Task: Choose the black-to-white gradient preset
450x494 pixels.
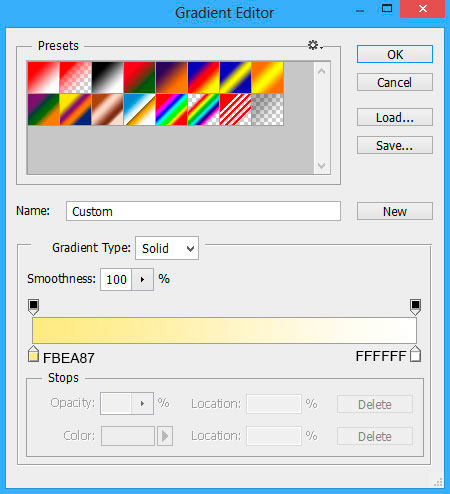Action: [x=107, y=77]
